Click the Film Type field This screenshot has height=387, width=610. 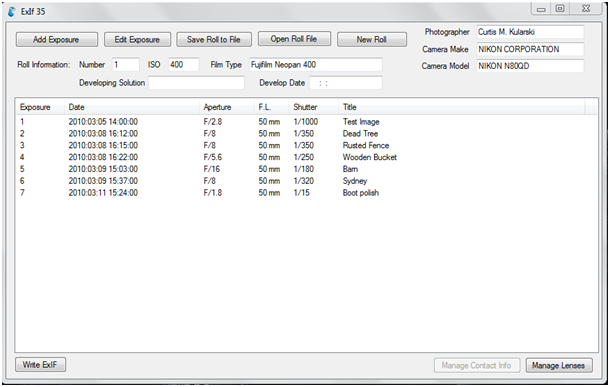(316, 65)
